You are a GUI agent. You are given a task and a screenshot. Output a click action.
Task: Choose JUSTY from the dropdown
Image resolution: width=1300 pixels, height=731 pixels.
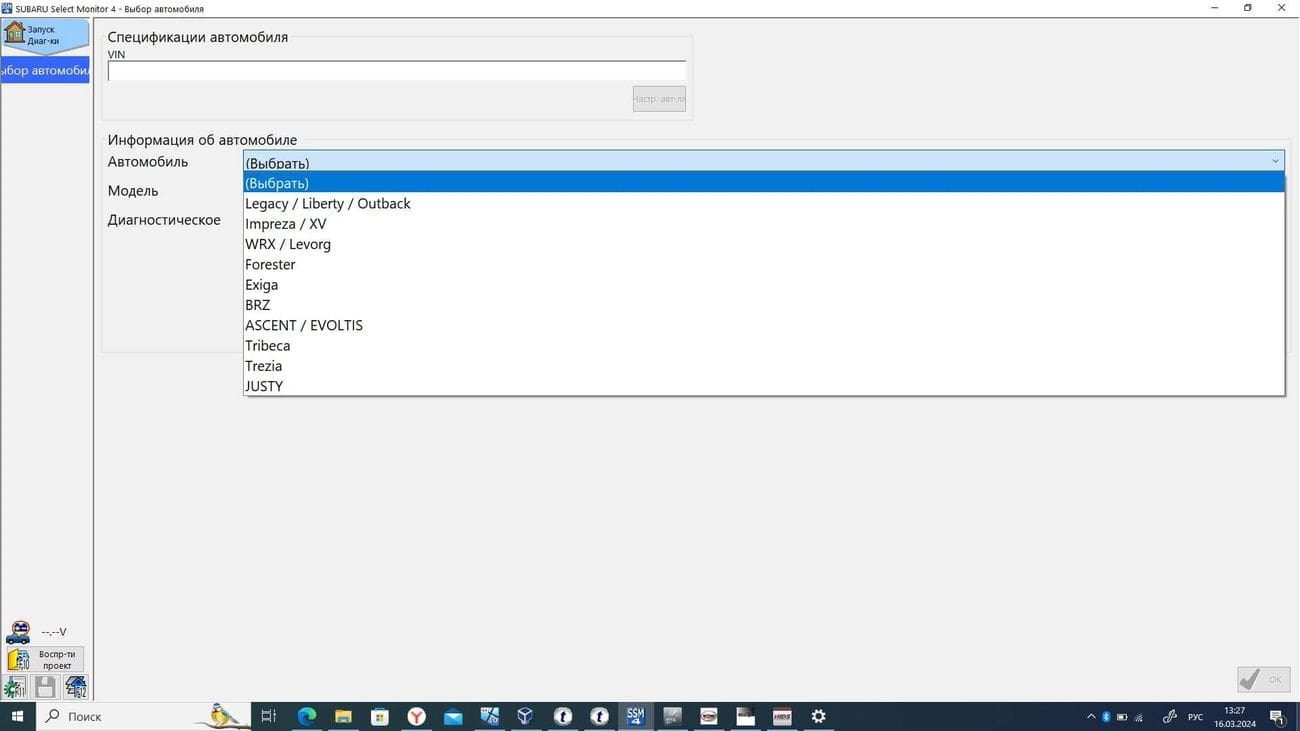764,386
